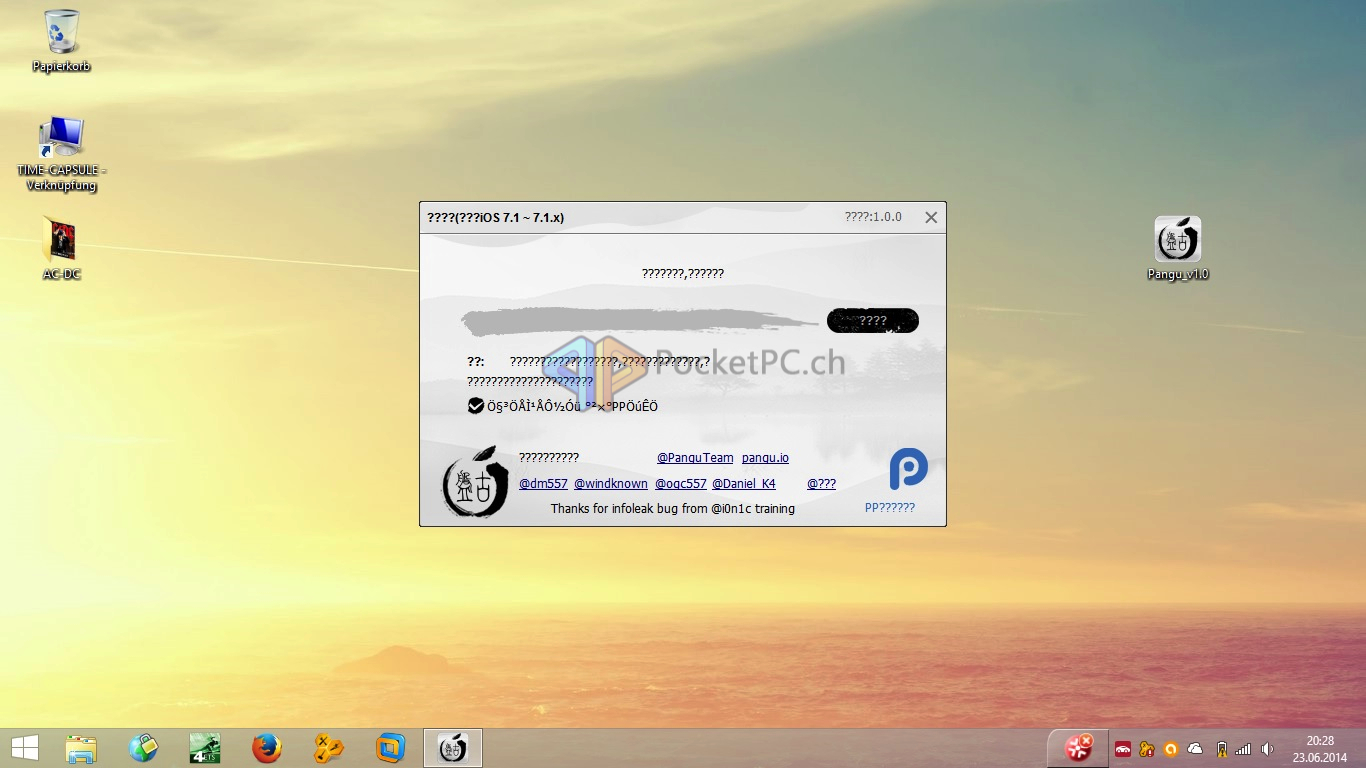Launch Firefox from the taskbar
This screenshot has height=768, width=1366.
click(x=267, y=748)
